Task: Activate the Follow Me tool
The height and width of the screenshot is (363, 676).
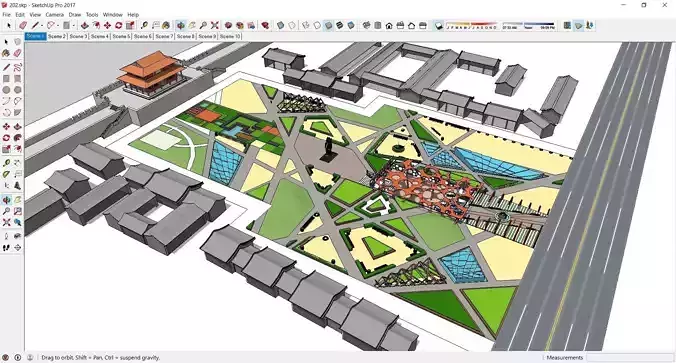Action: [17, 138]
